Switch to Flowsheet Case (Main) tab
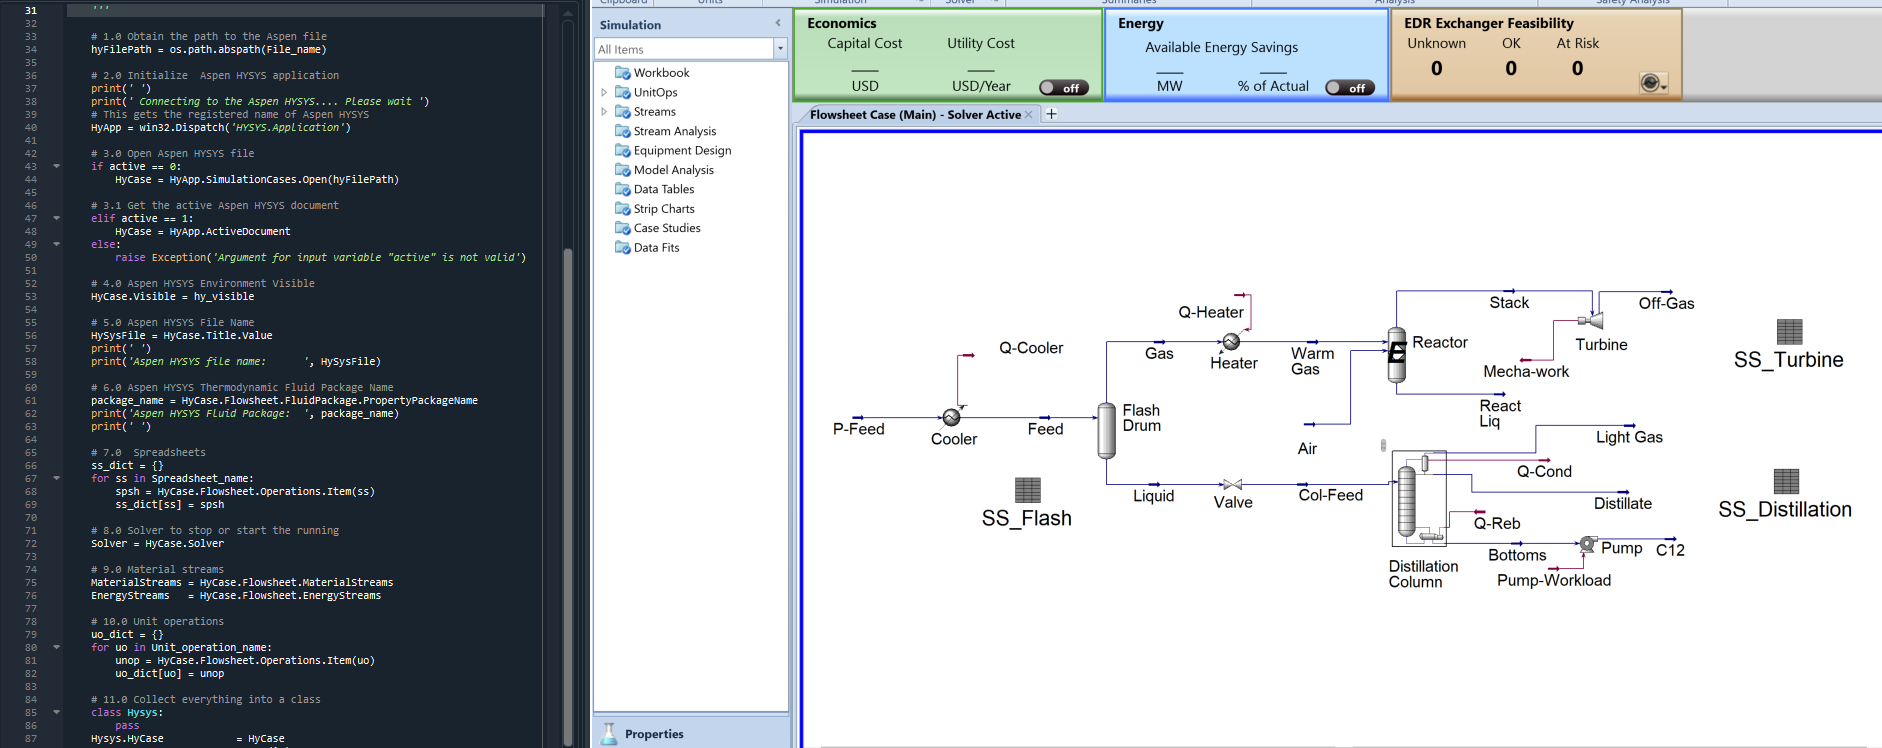 pos(914,115)
